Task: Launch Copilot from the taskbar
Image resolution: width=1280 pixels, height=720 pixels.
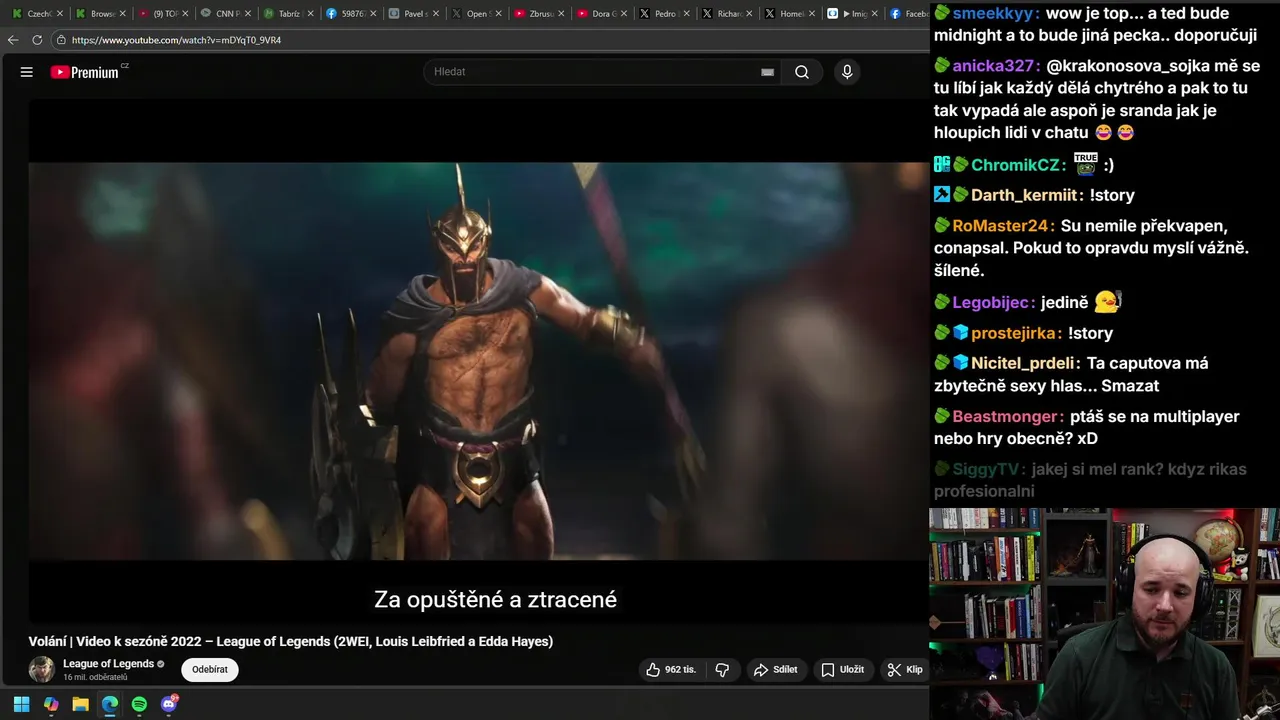Action: point(51,704)
